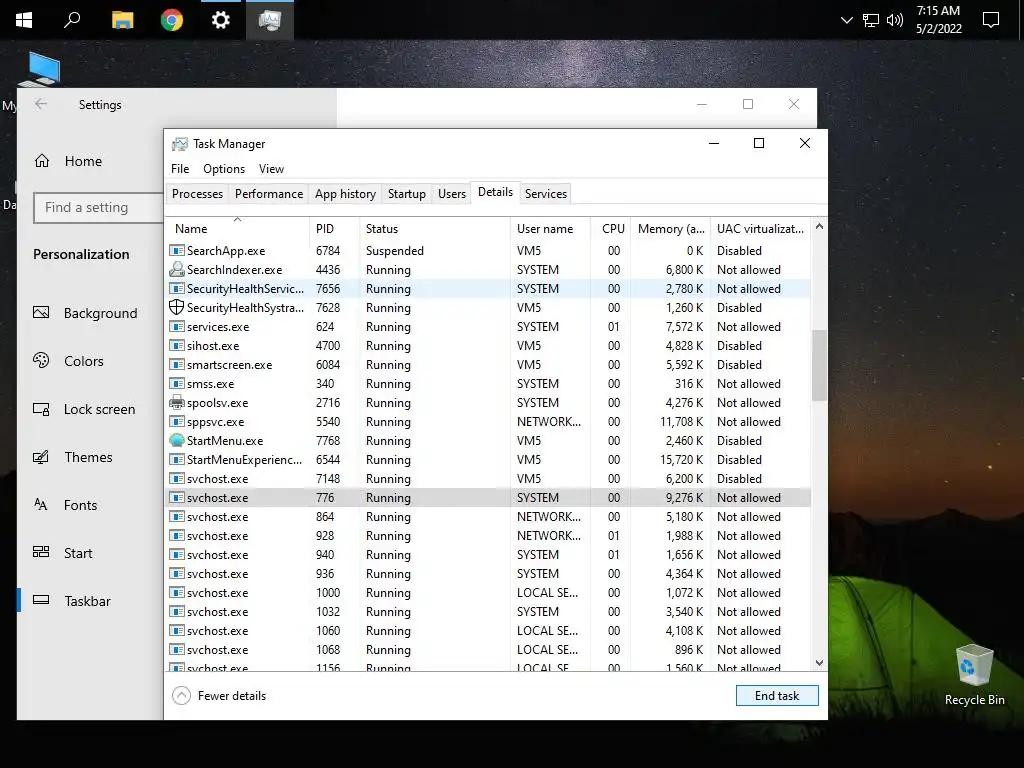The image size is (1024, 768).
Task: Click the StartMenu.exe process icon
Action: (x=176, y=441)
